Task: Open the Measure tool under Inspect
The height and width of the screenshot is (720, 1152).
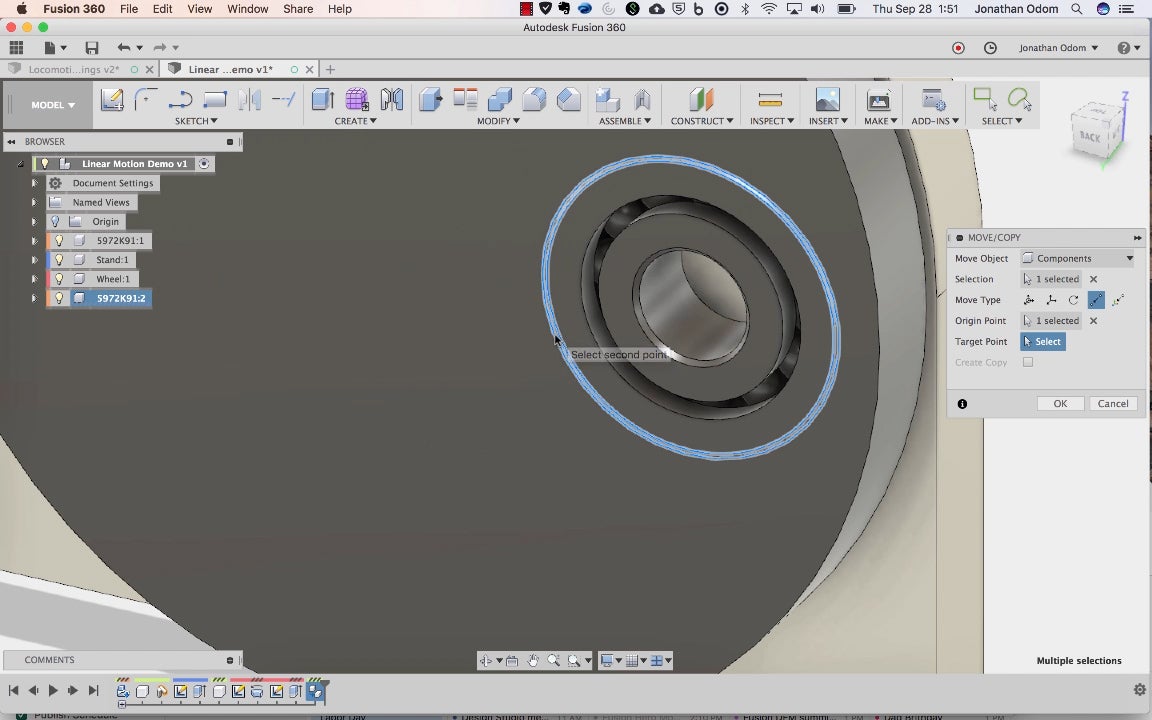Action: [769, 99]
